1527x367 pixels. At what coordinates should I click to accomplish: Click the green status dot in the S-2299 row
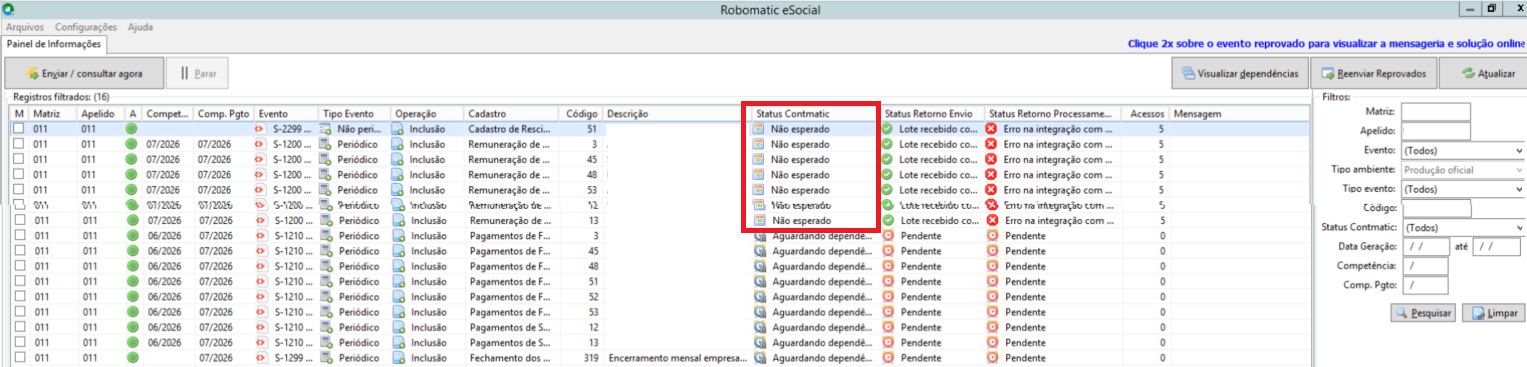pyautogui.click(x=131, y=129)
